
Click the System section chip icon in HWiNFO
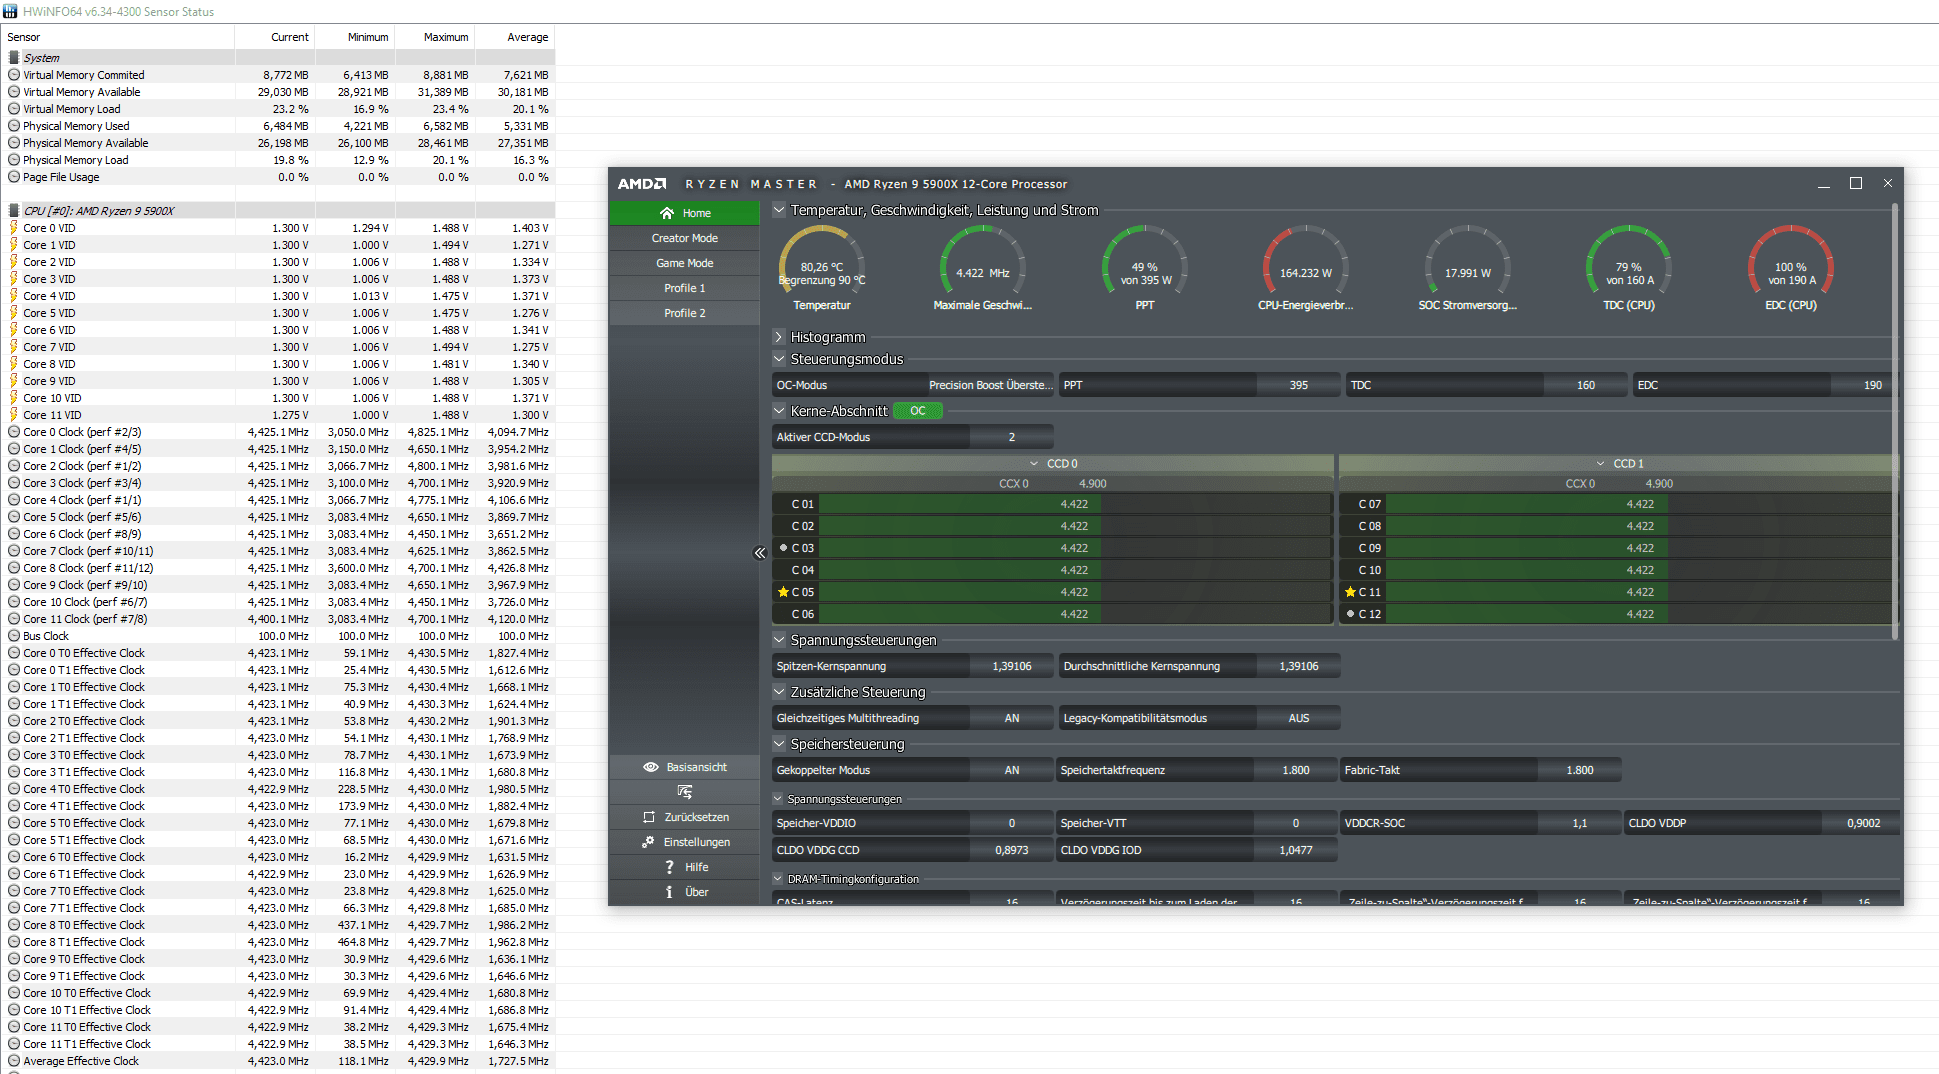point(14,58)
